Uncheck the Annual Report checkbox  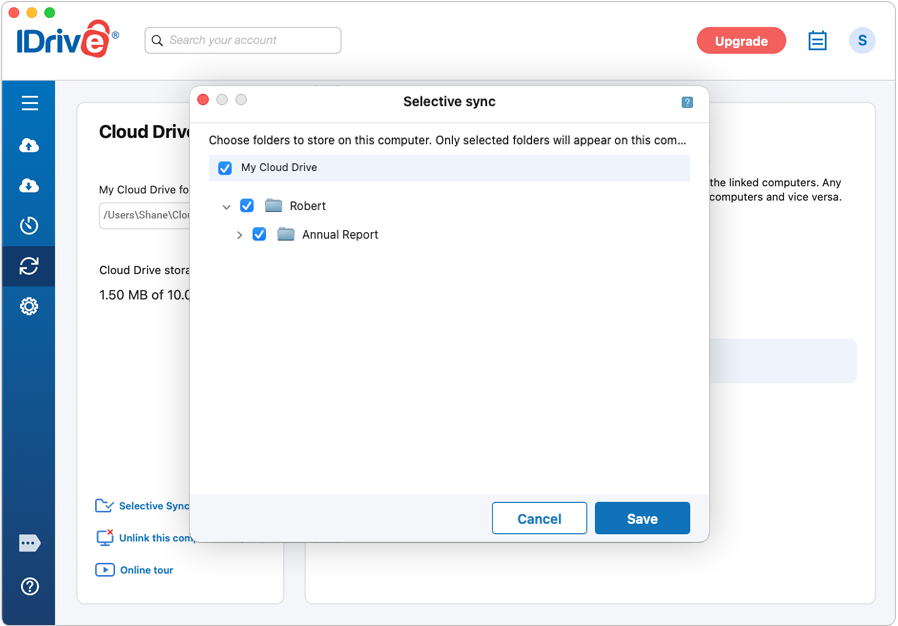pos(259,234)
